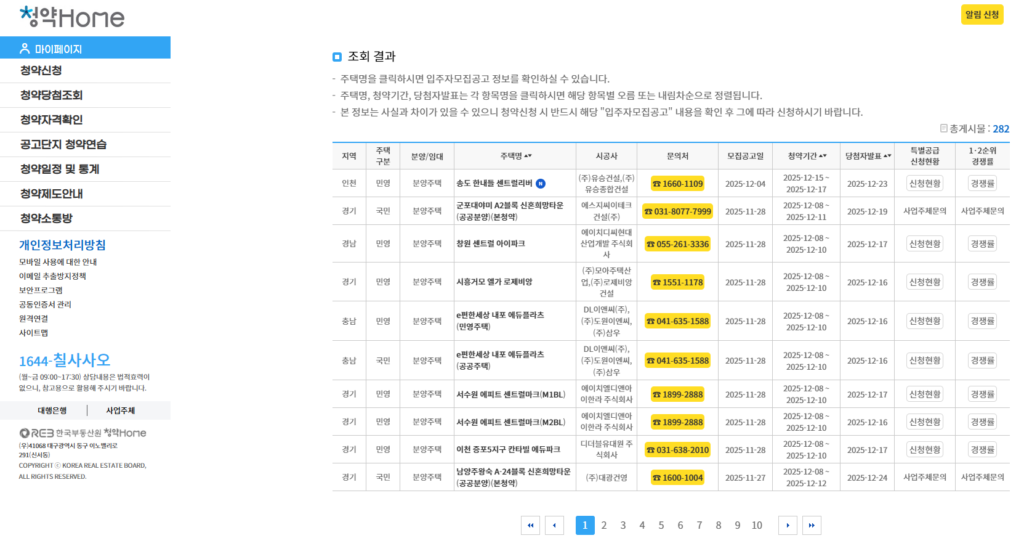Open 서수원 에피트 센트럴마크(M2BL) listing

[511, 422]
